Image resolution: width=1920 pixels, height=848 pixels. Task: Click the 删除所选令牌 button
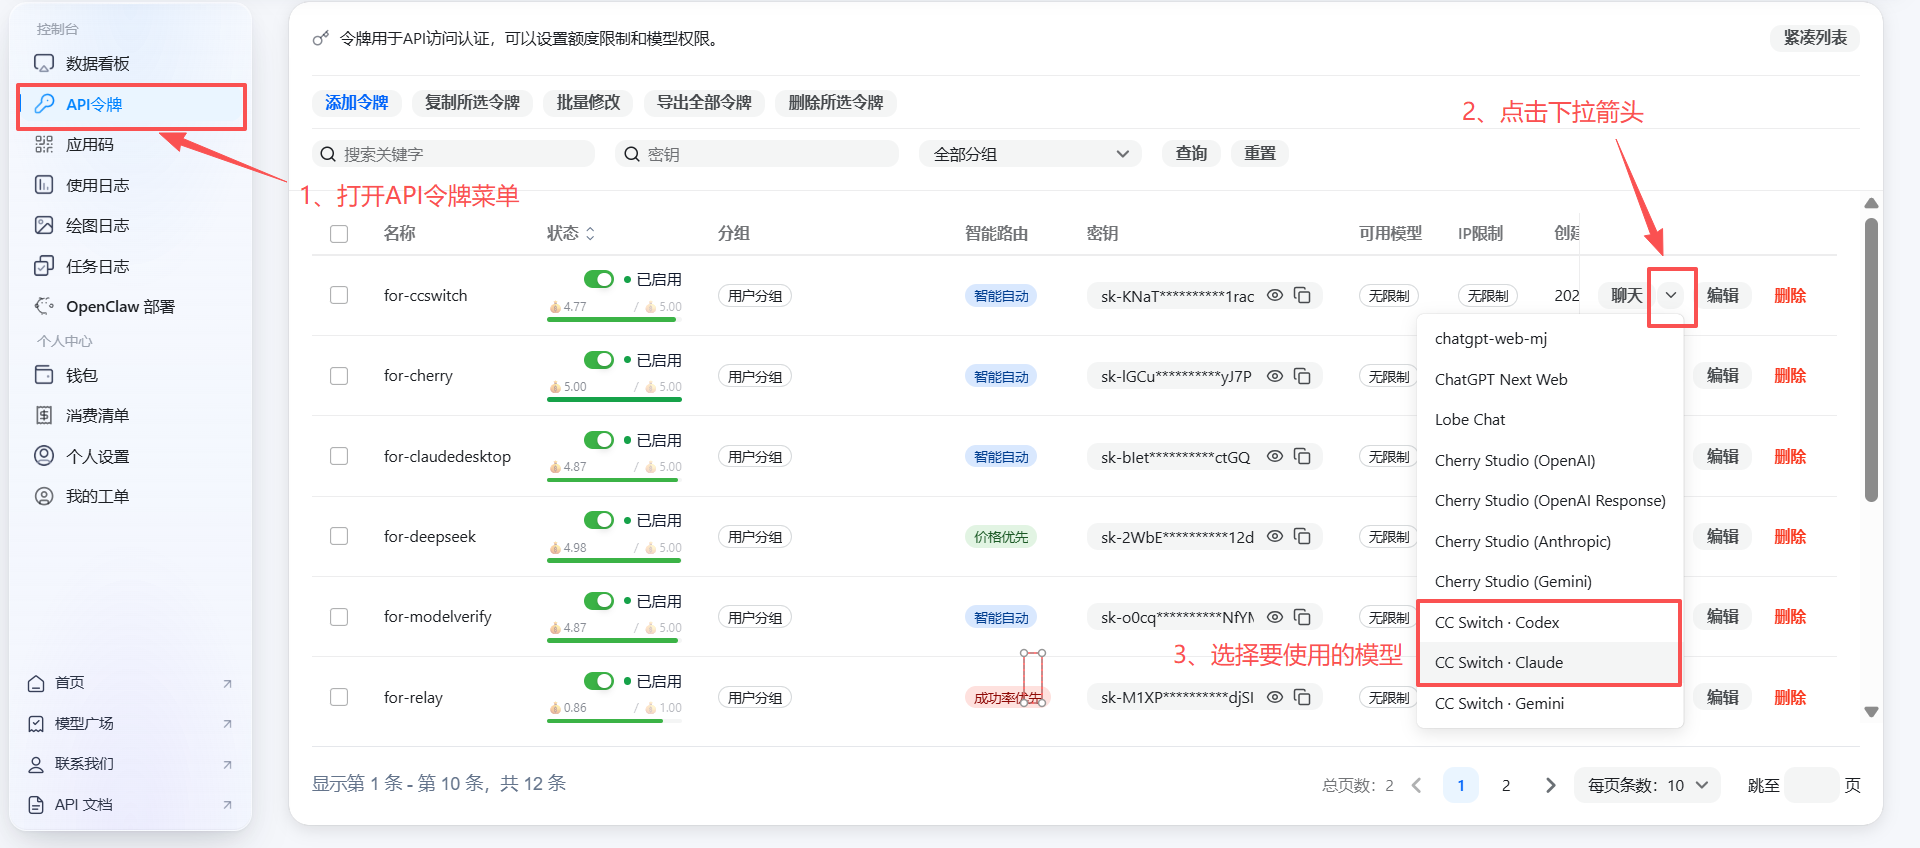(x=836, y=102)
